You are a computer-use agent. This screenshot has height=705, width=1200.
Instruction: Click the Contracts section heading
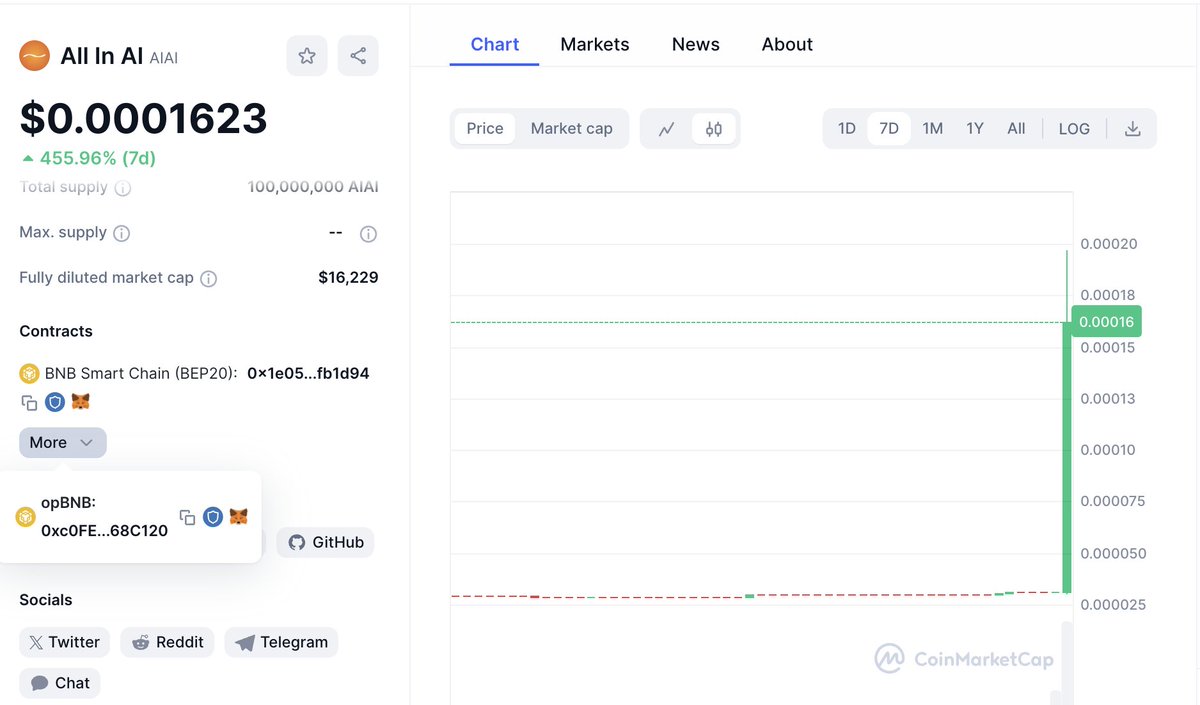point(56,331)
